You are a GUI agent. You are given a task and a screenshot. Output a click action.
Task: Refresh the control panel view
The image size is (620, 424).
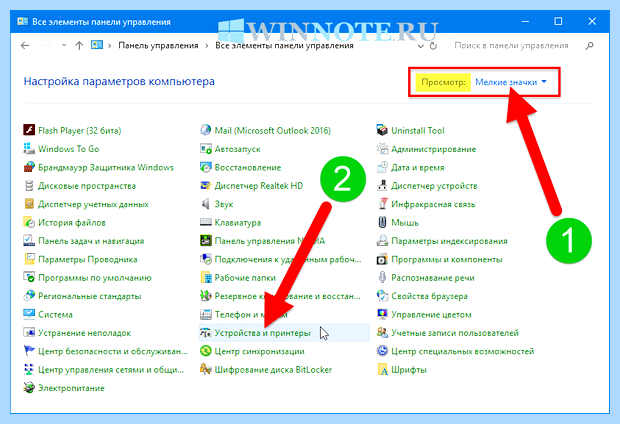(433, 46)
